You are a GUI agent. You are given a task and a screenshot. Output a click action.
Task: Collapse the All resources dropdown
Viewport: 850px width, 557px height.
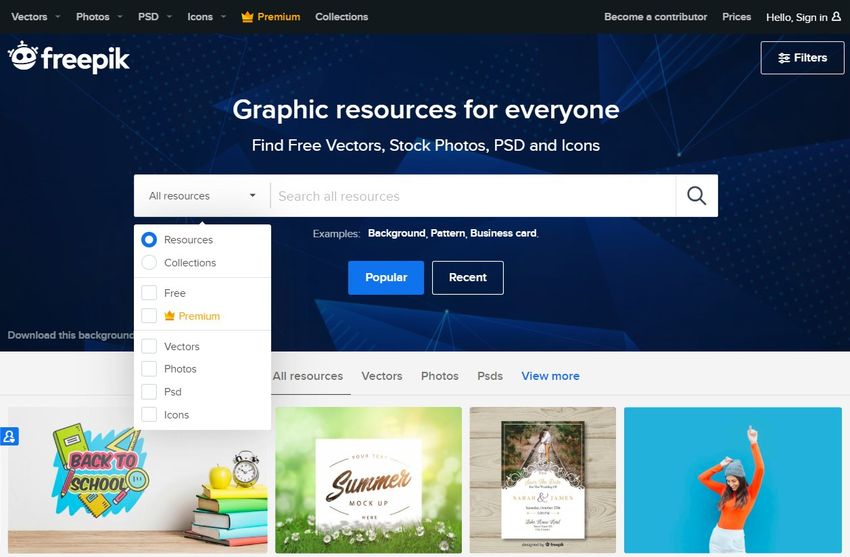[202, 196]
